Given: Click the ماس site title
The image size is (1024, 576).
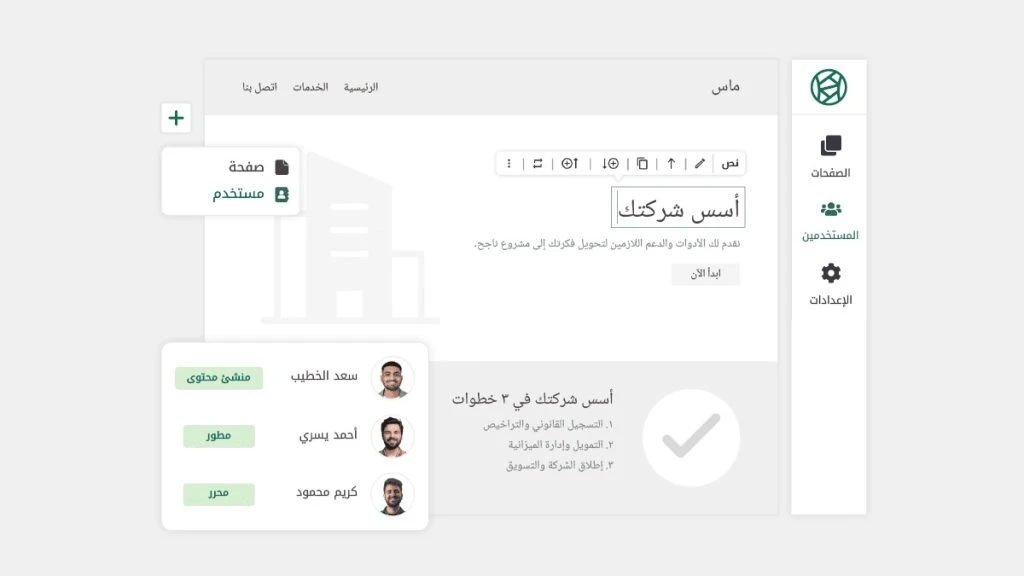Looking at the screenshot, I should coord(726,86).
